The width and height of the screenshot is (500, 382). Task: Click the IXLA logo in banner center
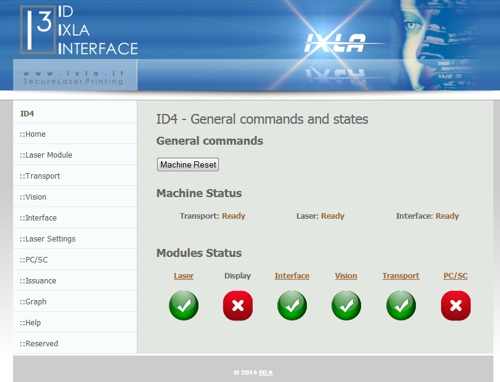pyautogui.click(x=335, y=43)
